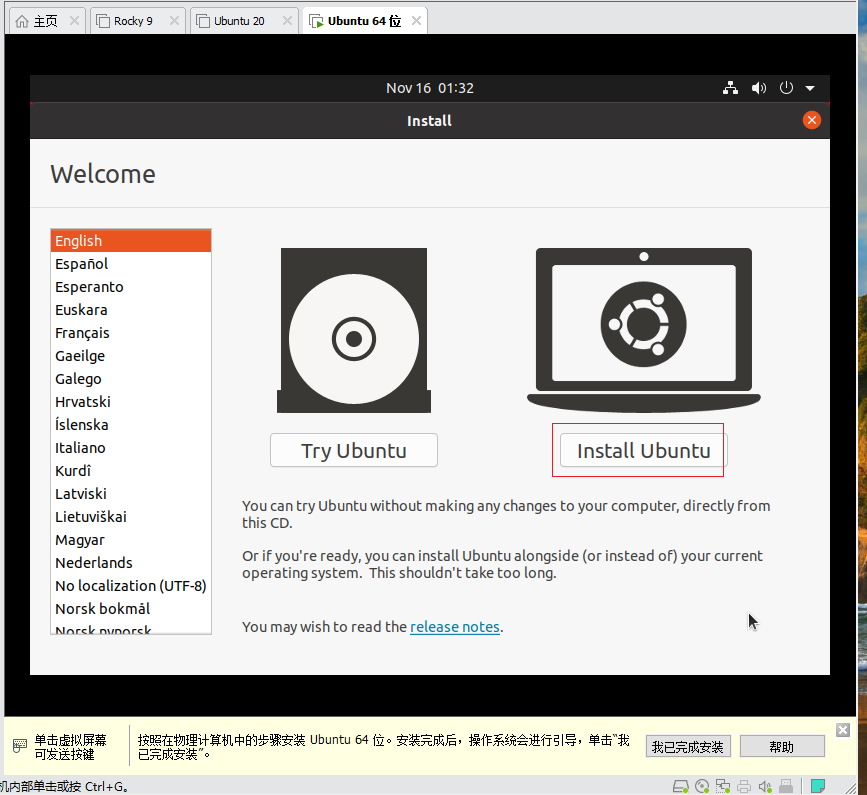Select Norsk bokmål in the language list
Viewport: 867px width, 795px height.
[x=130, y=609]
